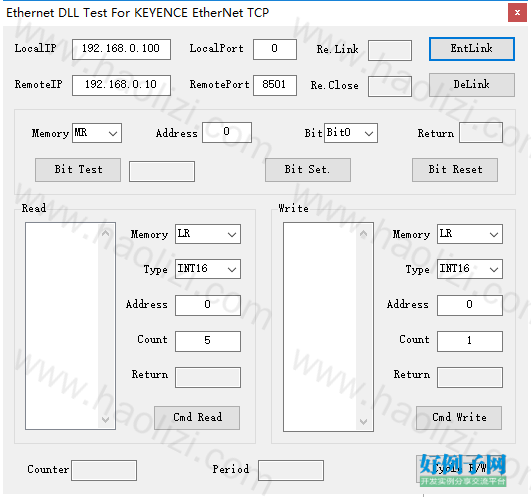Click Read list scrollbar up arrow
This screenshot has height=497, width=531.
tap(106, 233)
